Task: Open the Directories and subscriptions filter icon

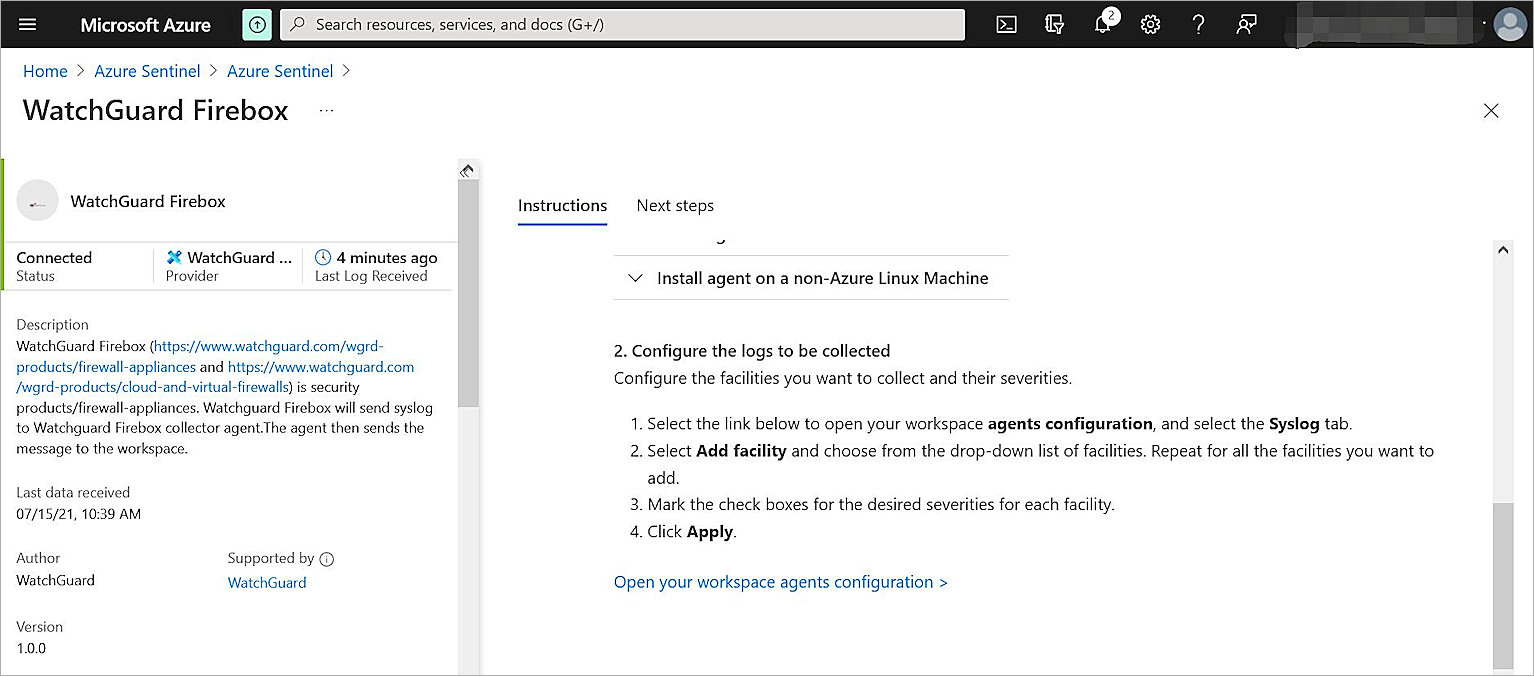Action: point(1054,25)
